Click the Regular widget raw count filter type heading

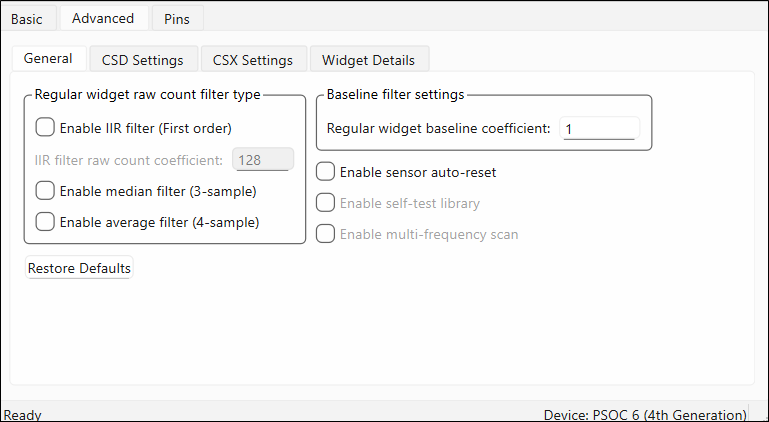pos(147,95)
